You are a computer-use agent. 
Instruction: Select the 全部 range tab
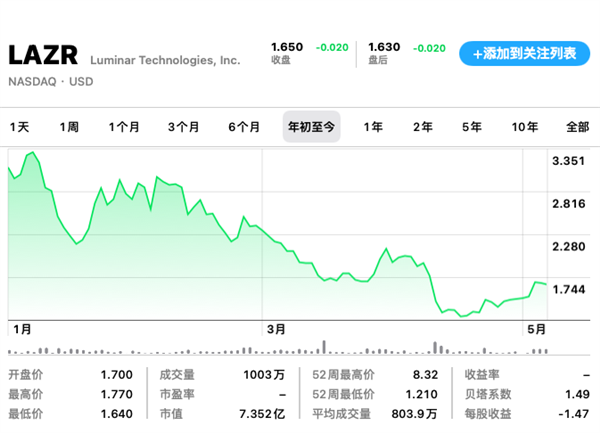coord(577,127)
